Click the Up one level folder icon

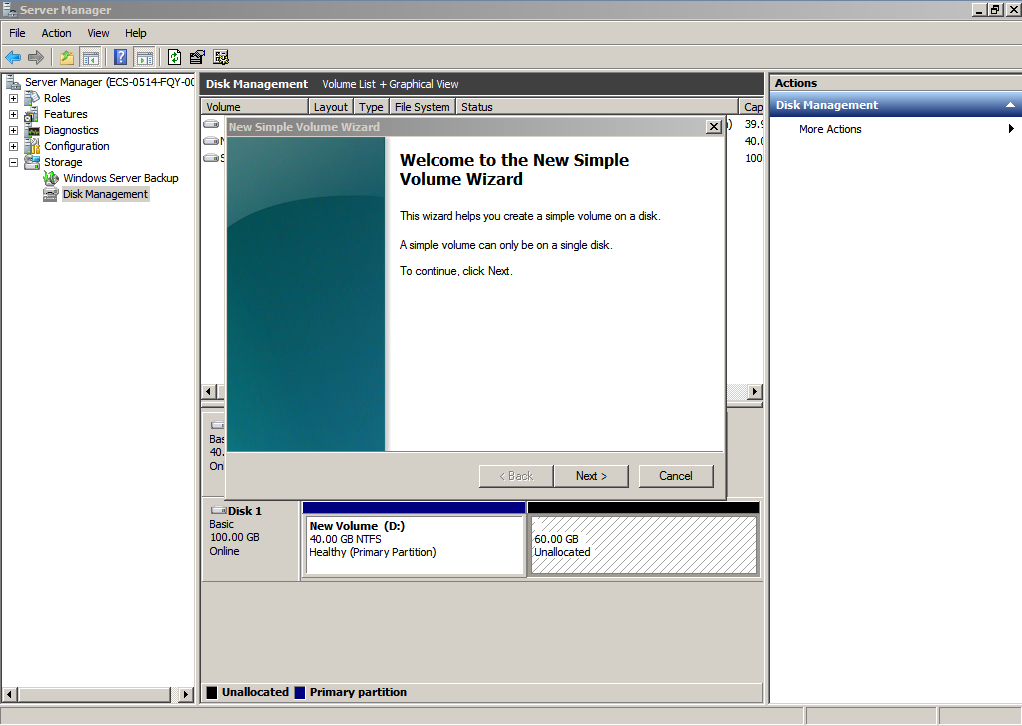[x=66, y=57]
